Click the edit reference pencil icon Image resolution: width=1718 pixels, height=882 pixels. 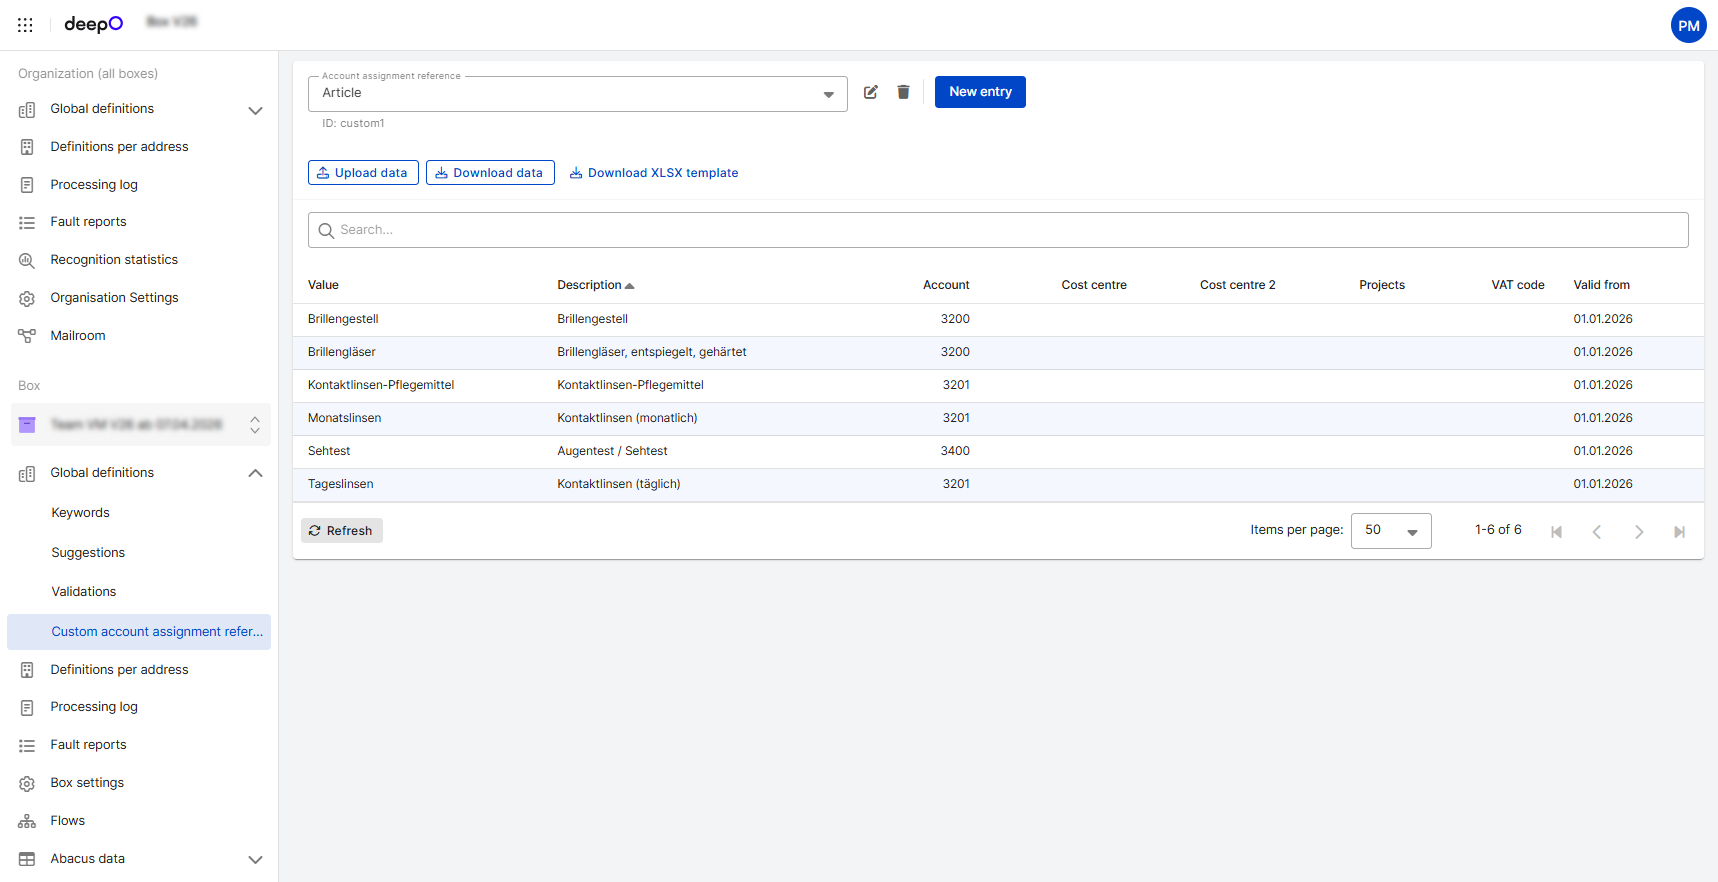tap(871, 92)
